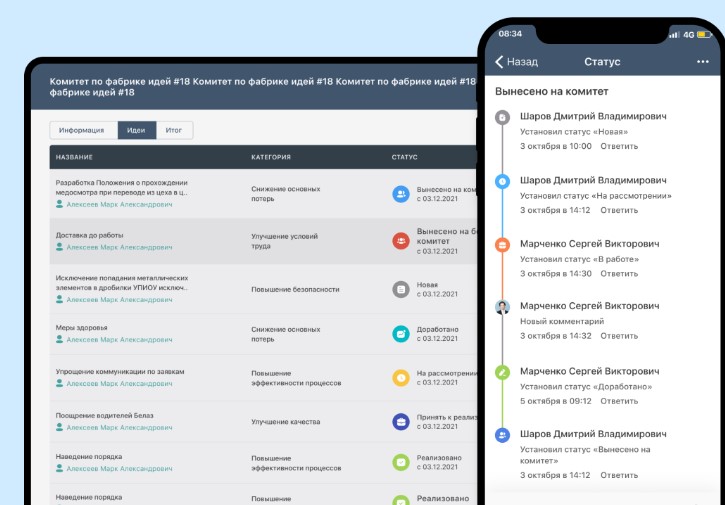Click the yellow 'На рассмотрении' clock icon

click(x=401, y=378)
